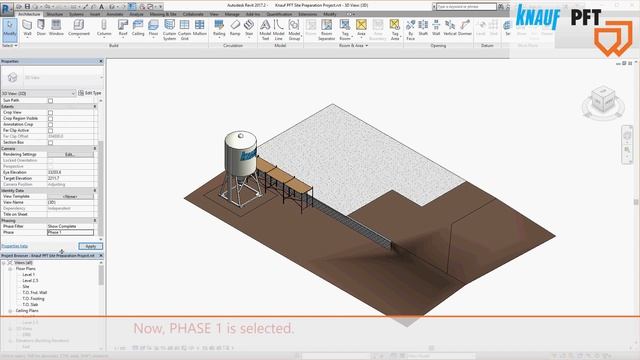The image size is (640, 360).
Task: Click Rendering Settings Edit button
Action: (x=70, y=155)
